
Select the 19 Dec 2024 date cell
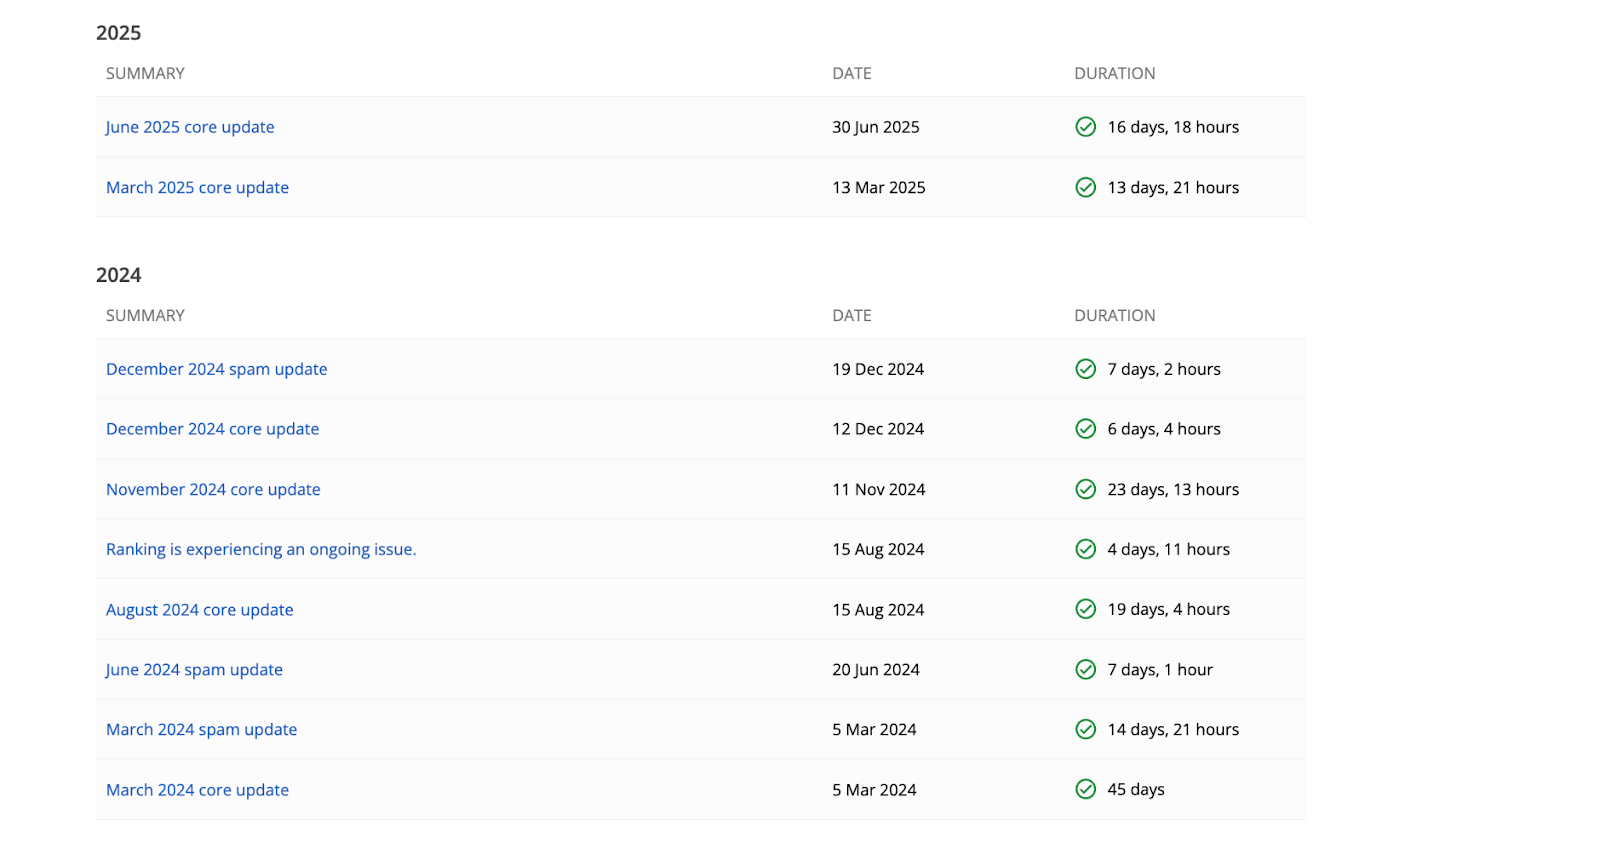tap(878, 369)
